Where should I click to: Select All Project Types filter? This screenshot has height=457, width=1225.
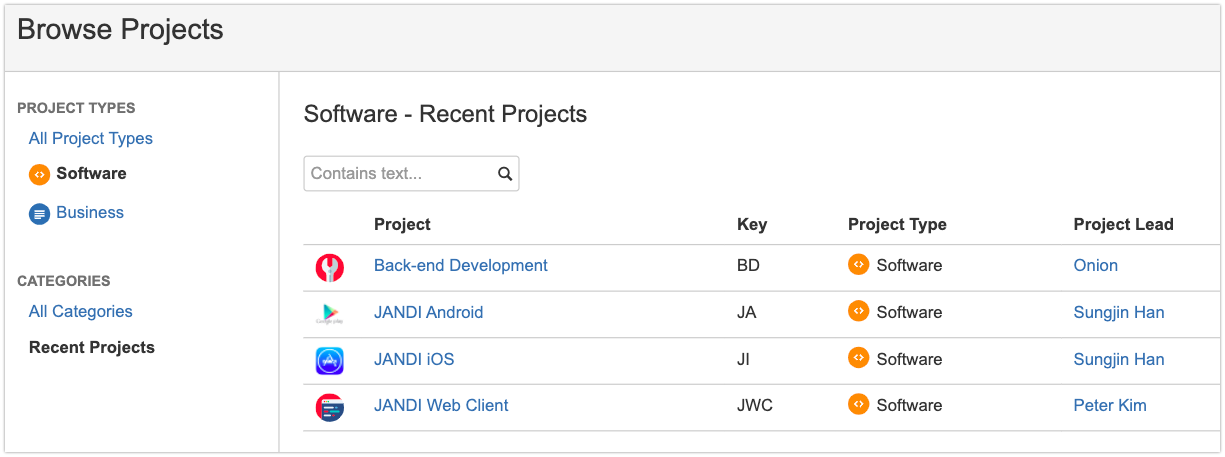pyautogui.click(x=91, y=138)
